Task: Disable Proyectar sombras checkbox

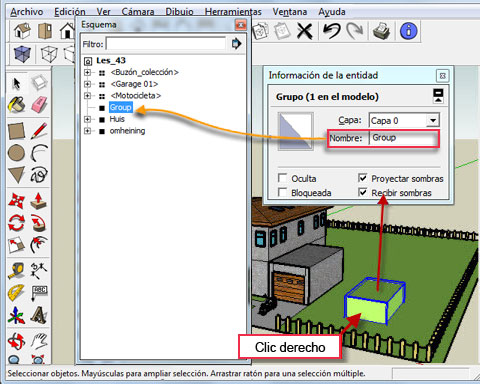Action: 363,178
